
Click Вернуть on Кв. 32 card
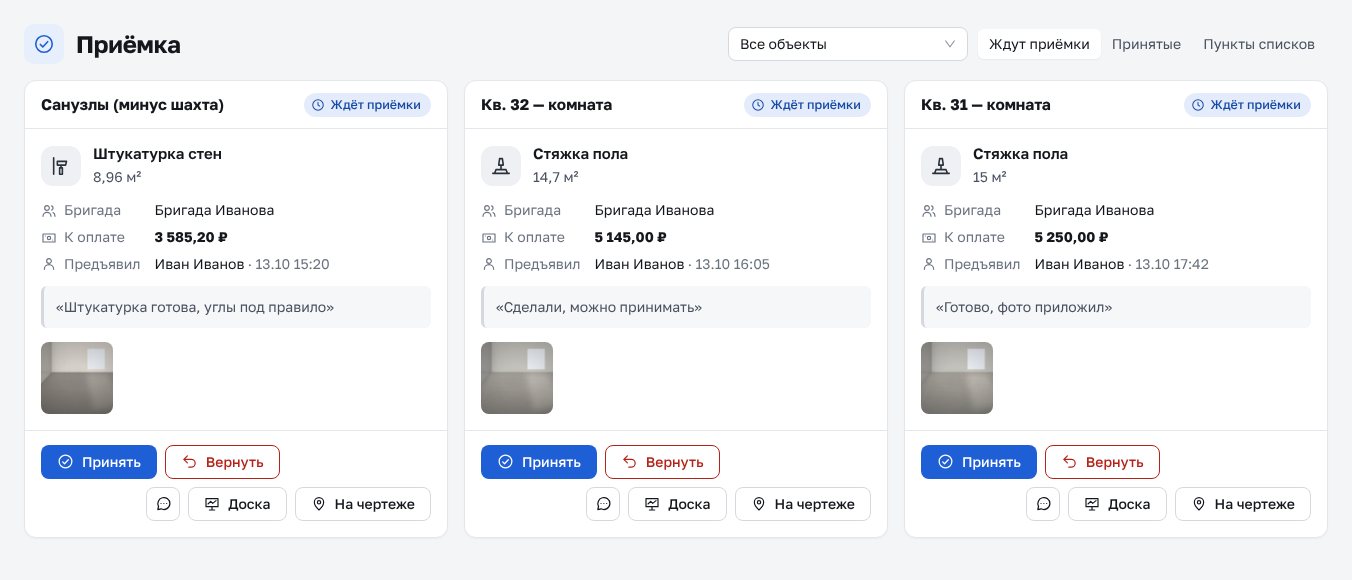point(662,462)
